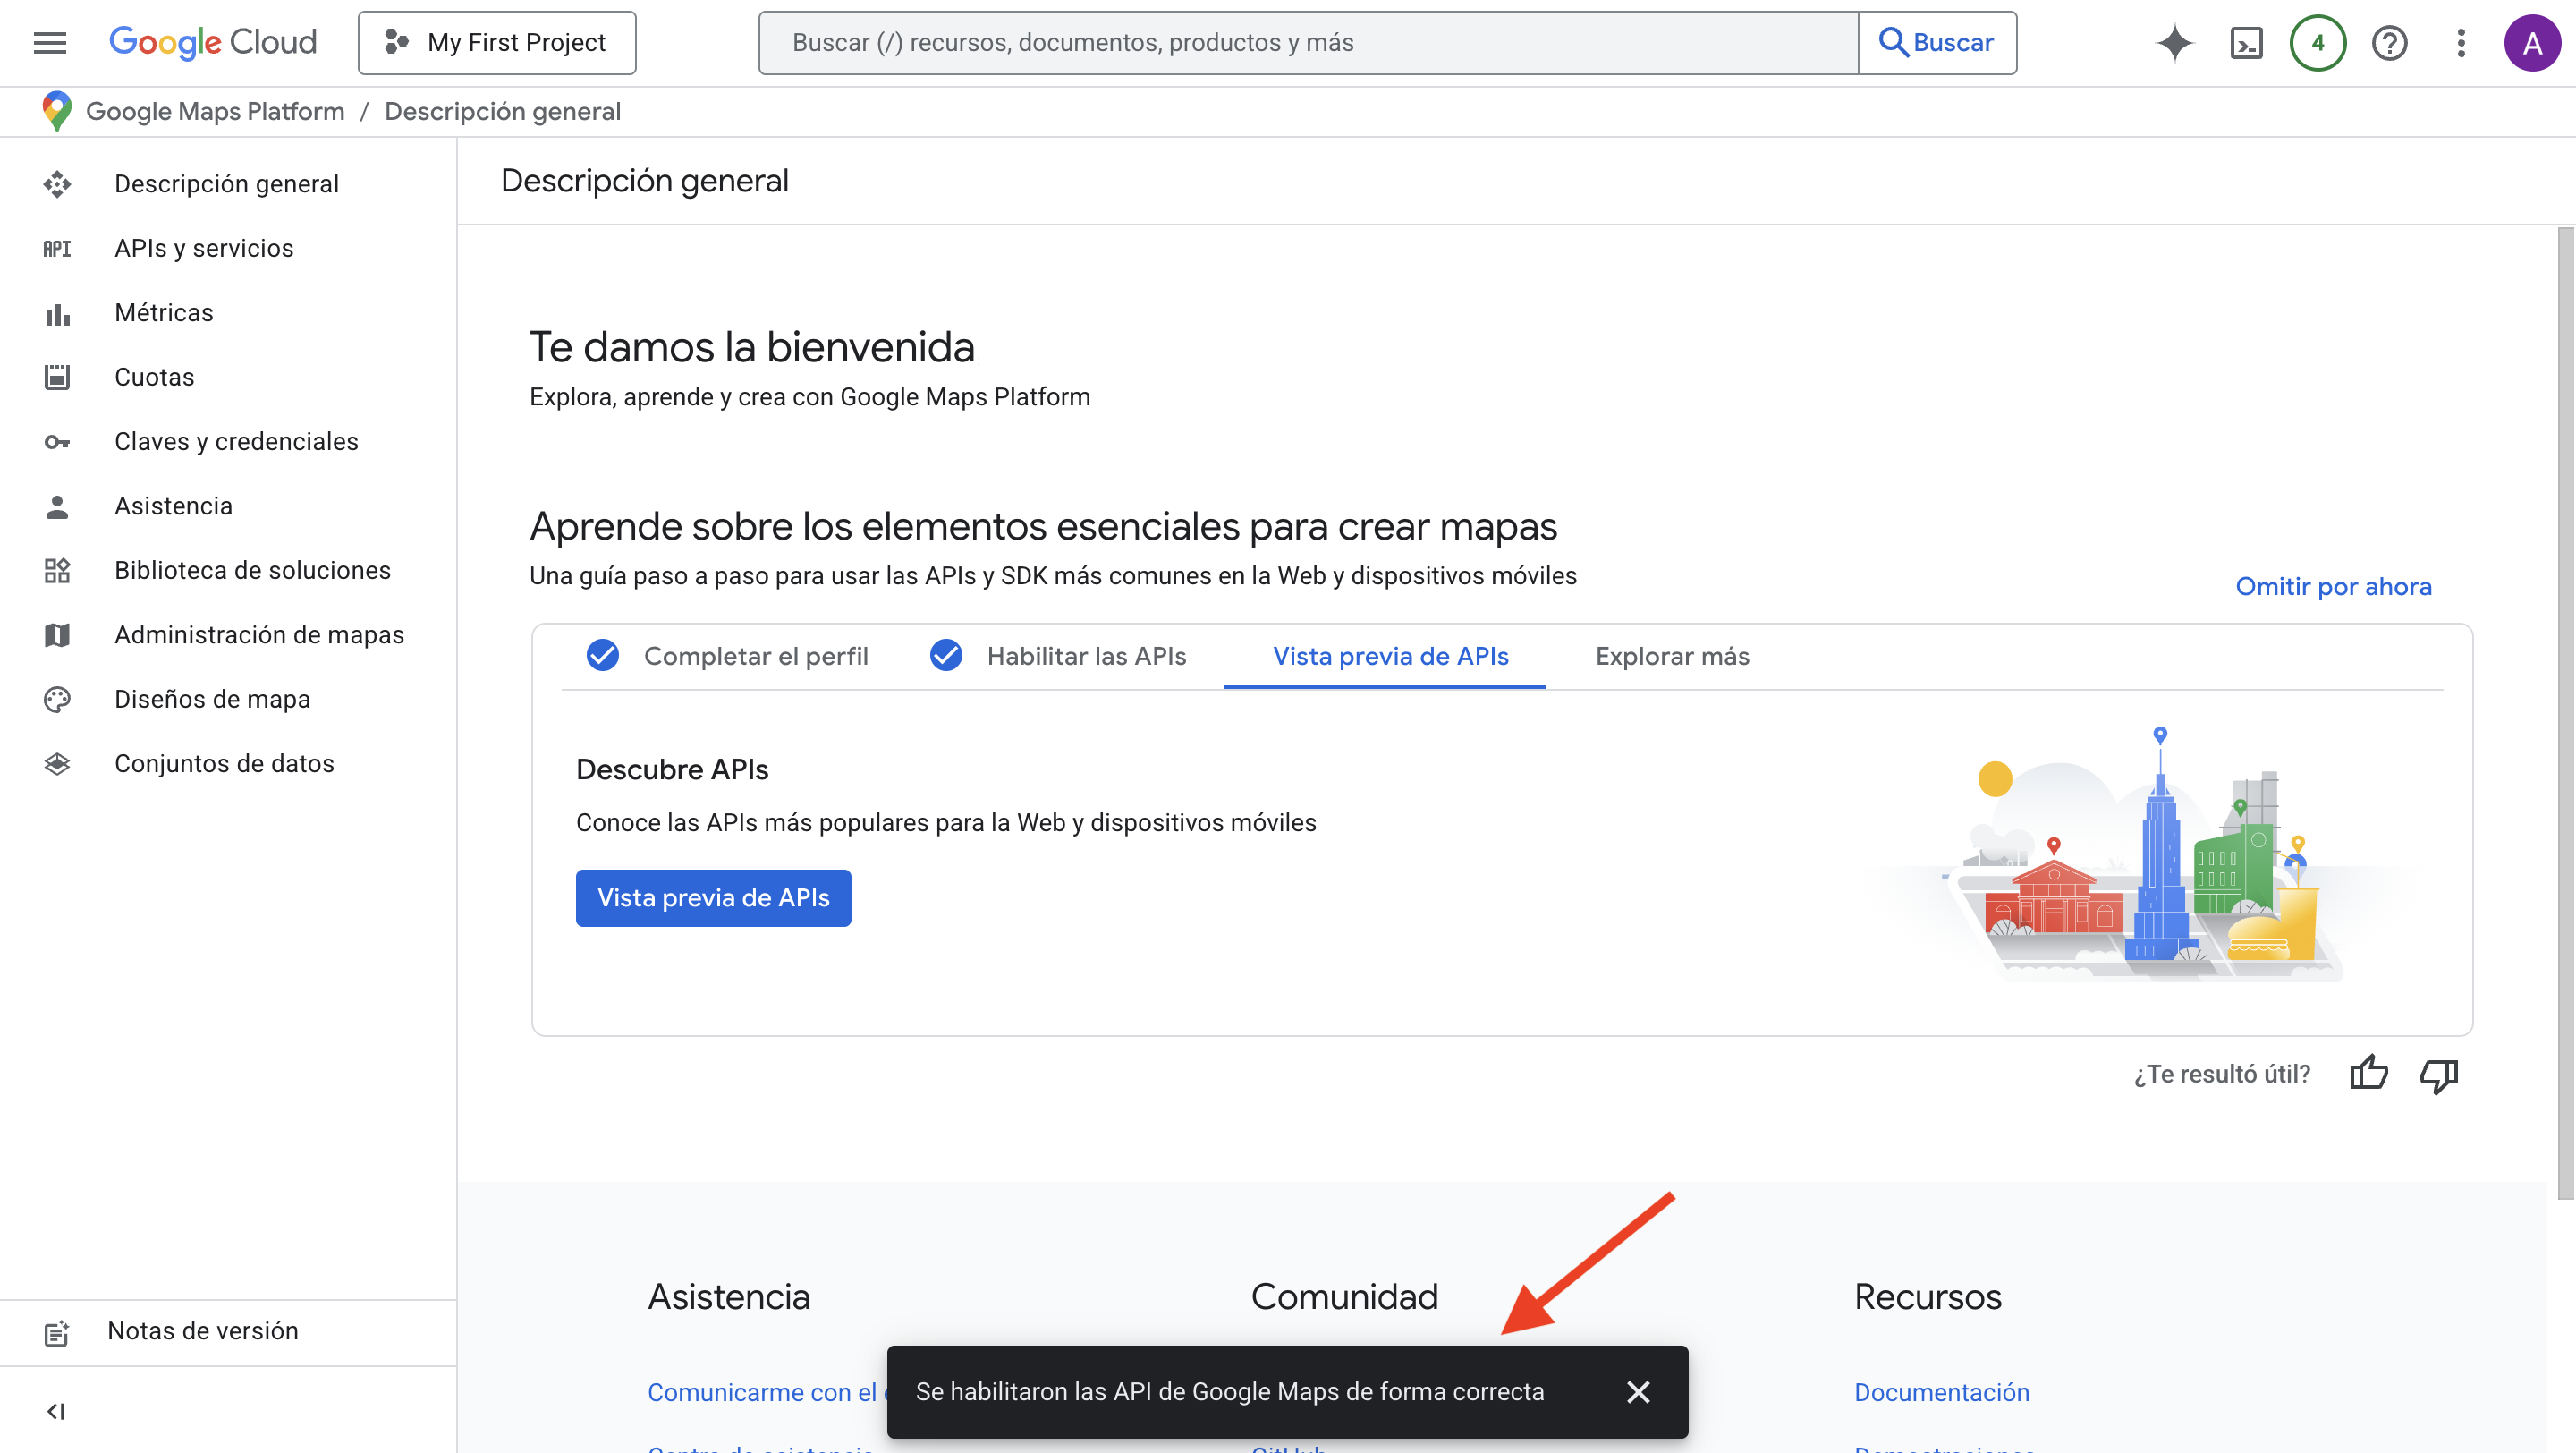Click the Conjuntos de datos layers icon
Image resolution: width=2576 pixels, height=1453 pixels.
click(x=57, y=764)
